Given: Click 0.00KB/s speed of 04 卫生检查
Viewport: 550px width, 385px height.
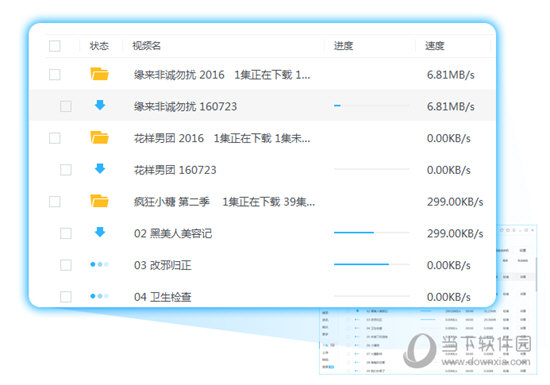Looking at the screenshot, I should [x=449, y=297].
